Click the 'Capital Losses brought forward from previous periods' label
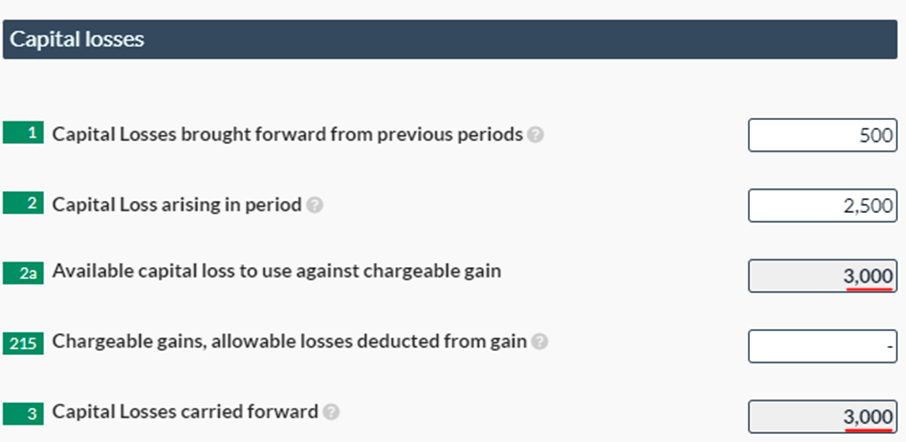906x442 pixels. coord(287,135)
